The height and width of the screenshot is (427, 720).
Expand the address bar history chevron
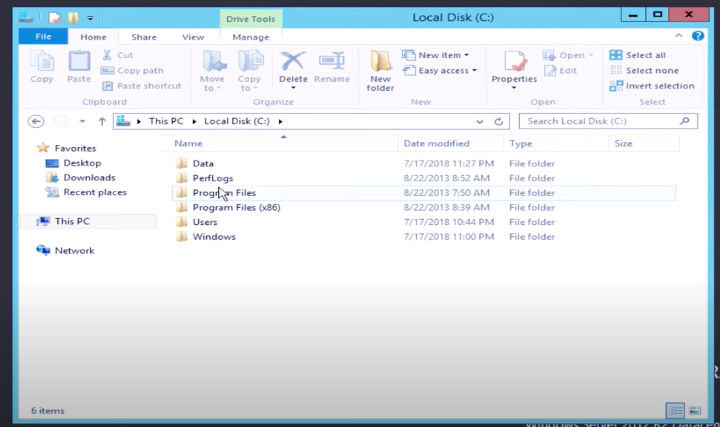[479, 122]
